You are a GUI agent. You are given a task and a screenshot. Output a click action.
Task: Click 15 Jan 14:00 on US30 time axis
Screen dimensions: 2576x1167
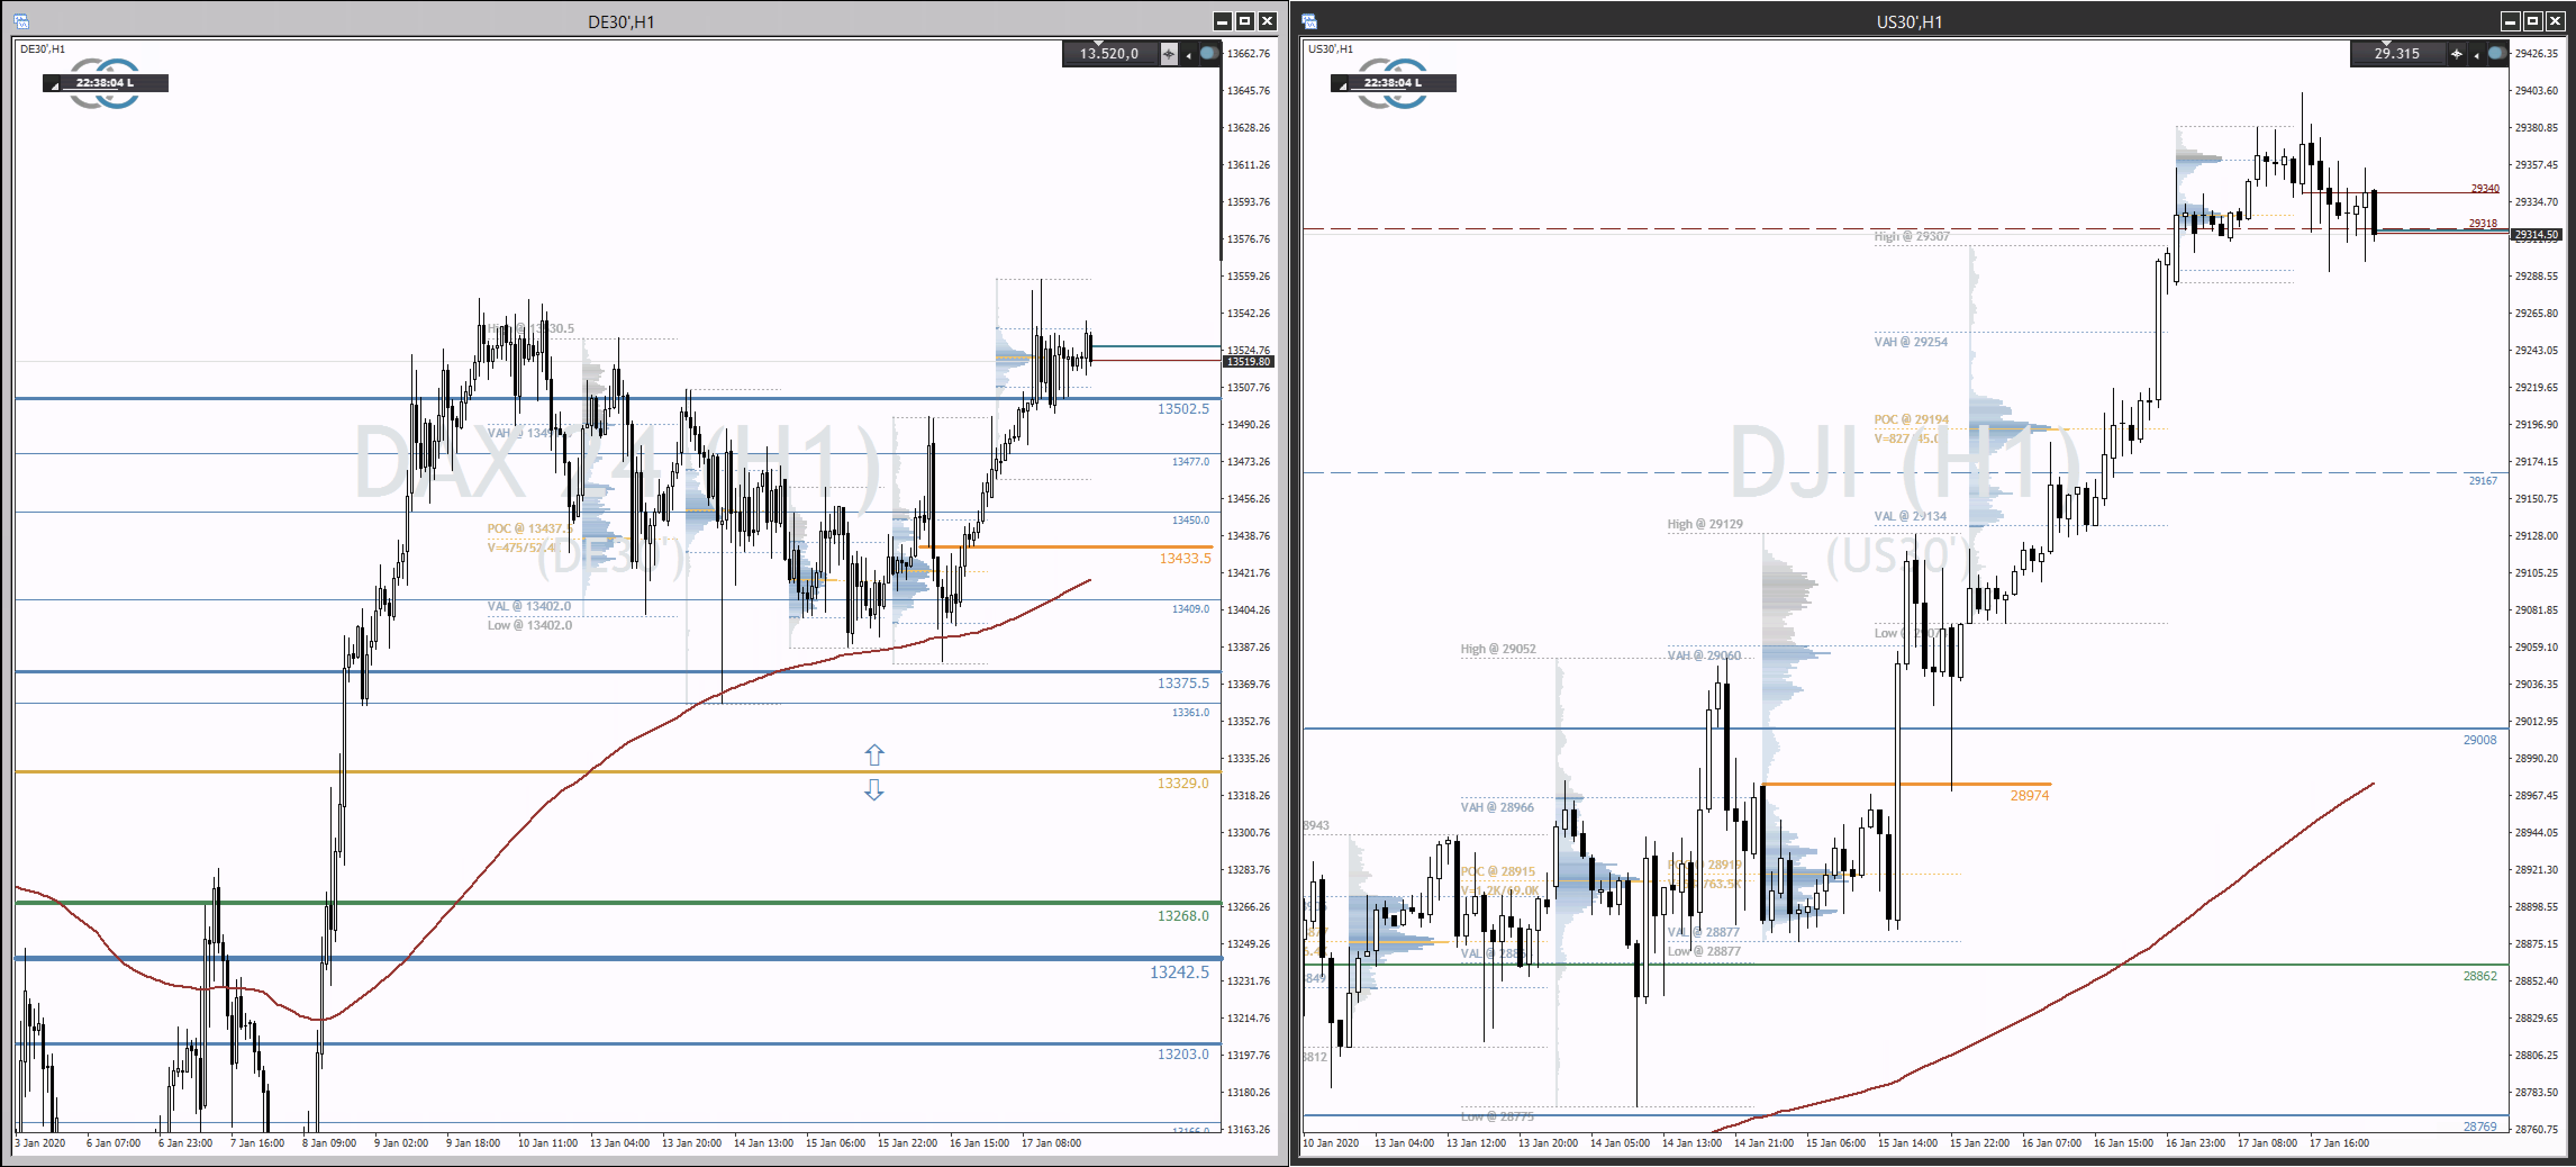(x=1907, y=1143)
